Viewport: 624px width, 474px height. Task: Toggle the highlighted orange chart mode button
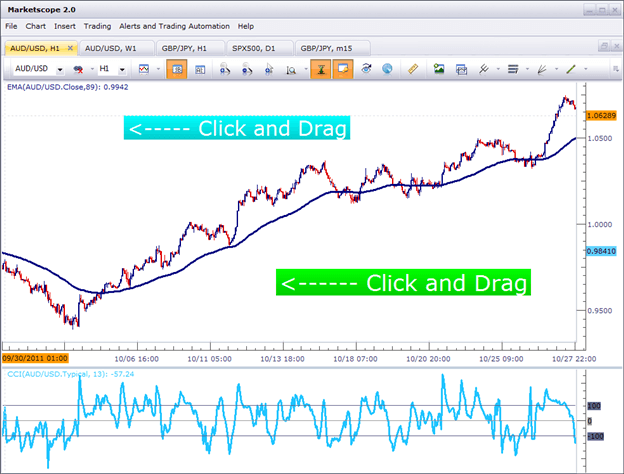(175, 69)
